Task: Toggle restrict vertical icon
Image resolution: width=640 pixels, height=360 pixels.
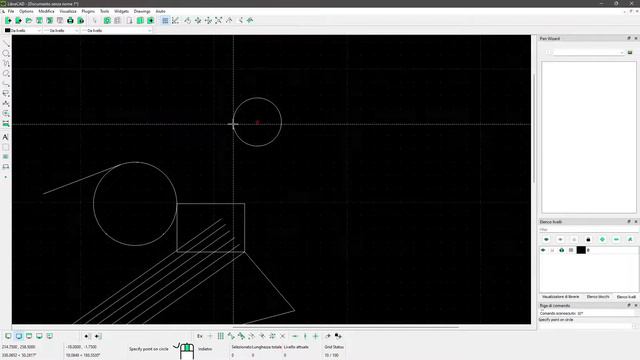Action: click(305, 336)
